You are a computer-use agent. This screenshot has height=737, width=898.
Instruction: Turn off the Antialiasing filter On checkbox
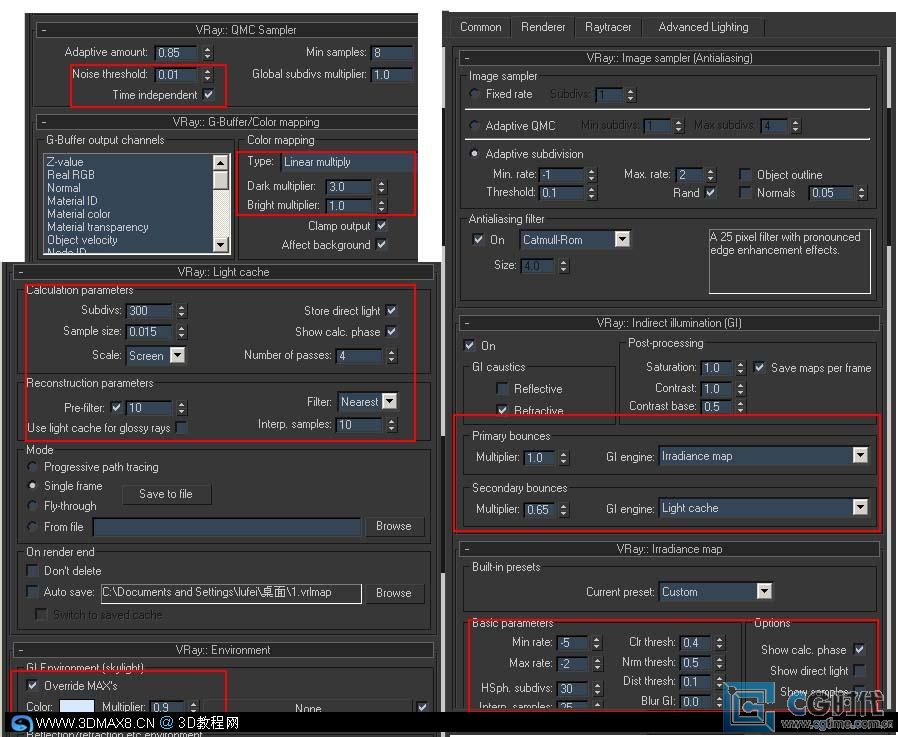(x=478, y=239)
